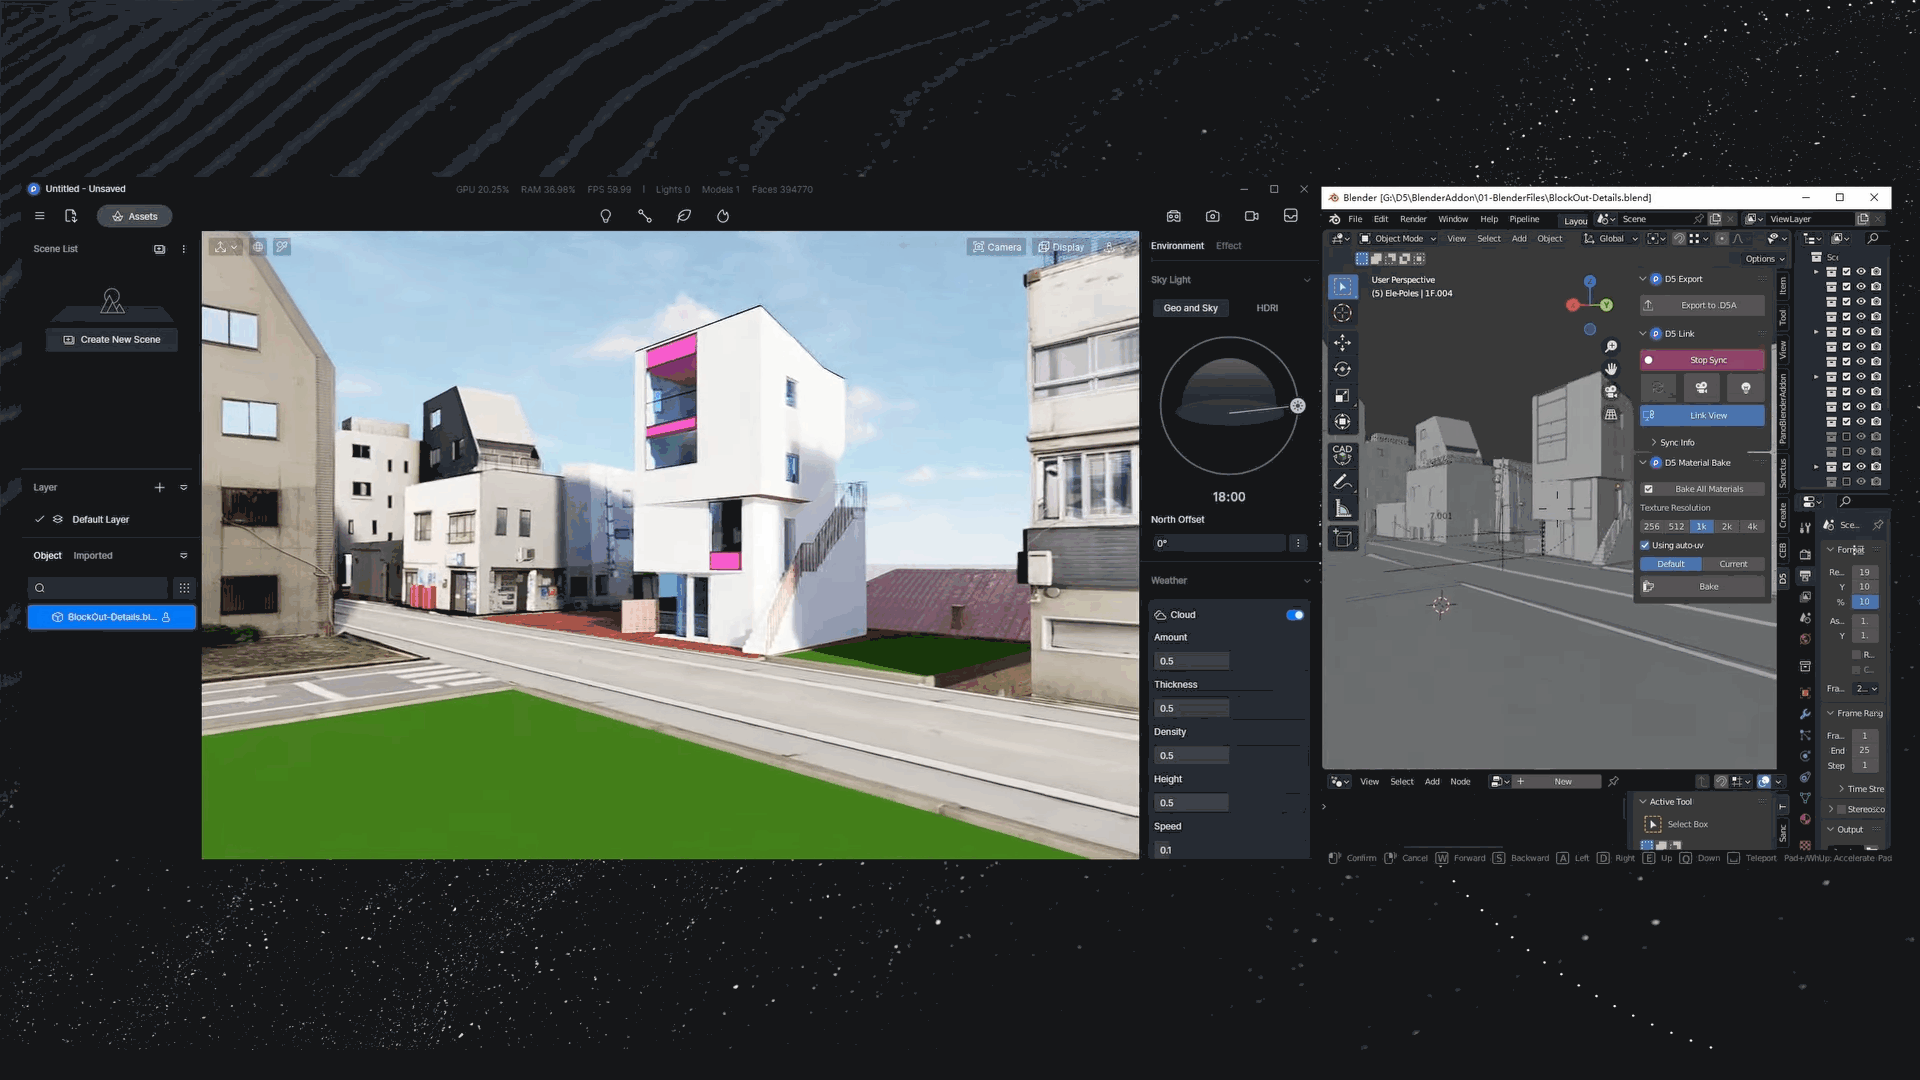Viewport: 1920px width, 1080px height.
Task: Enable the Cloud weather toggle
Action: tap(1295, 615)
